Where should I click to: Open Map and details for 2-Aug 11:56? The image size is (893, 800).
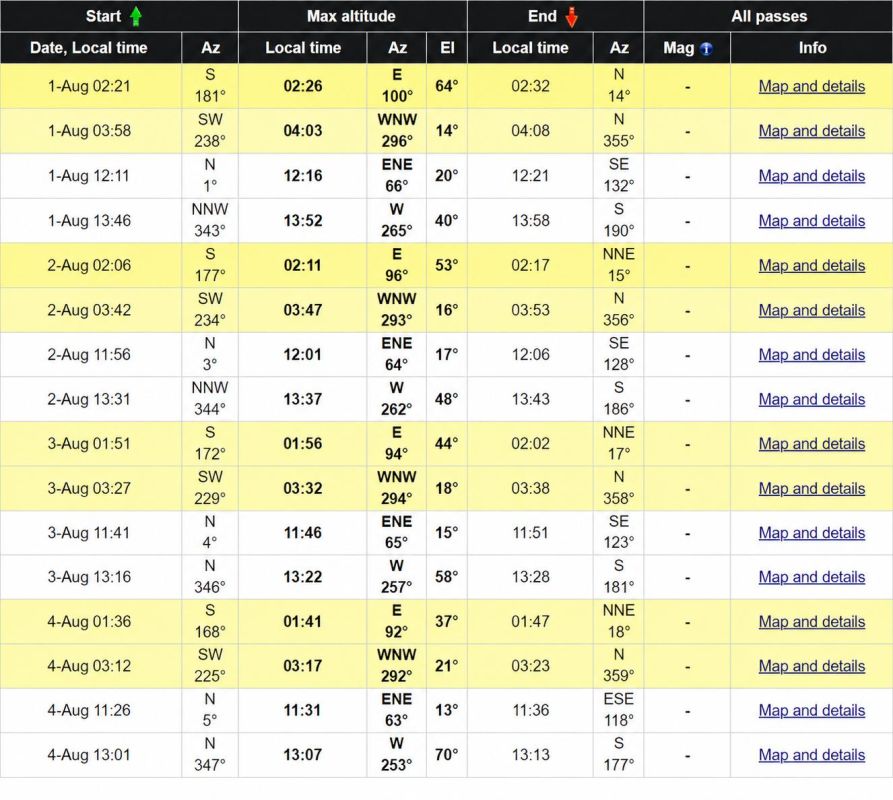[x=812, y=354]
